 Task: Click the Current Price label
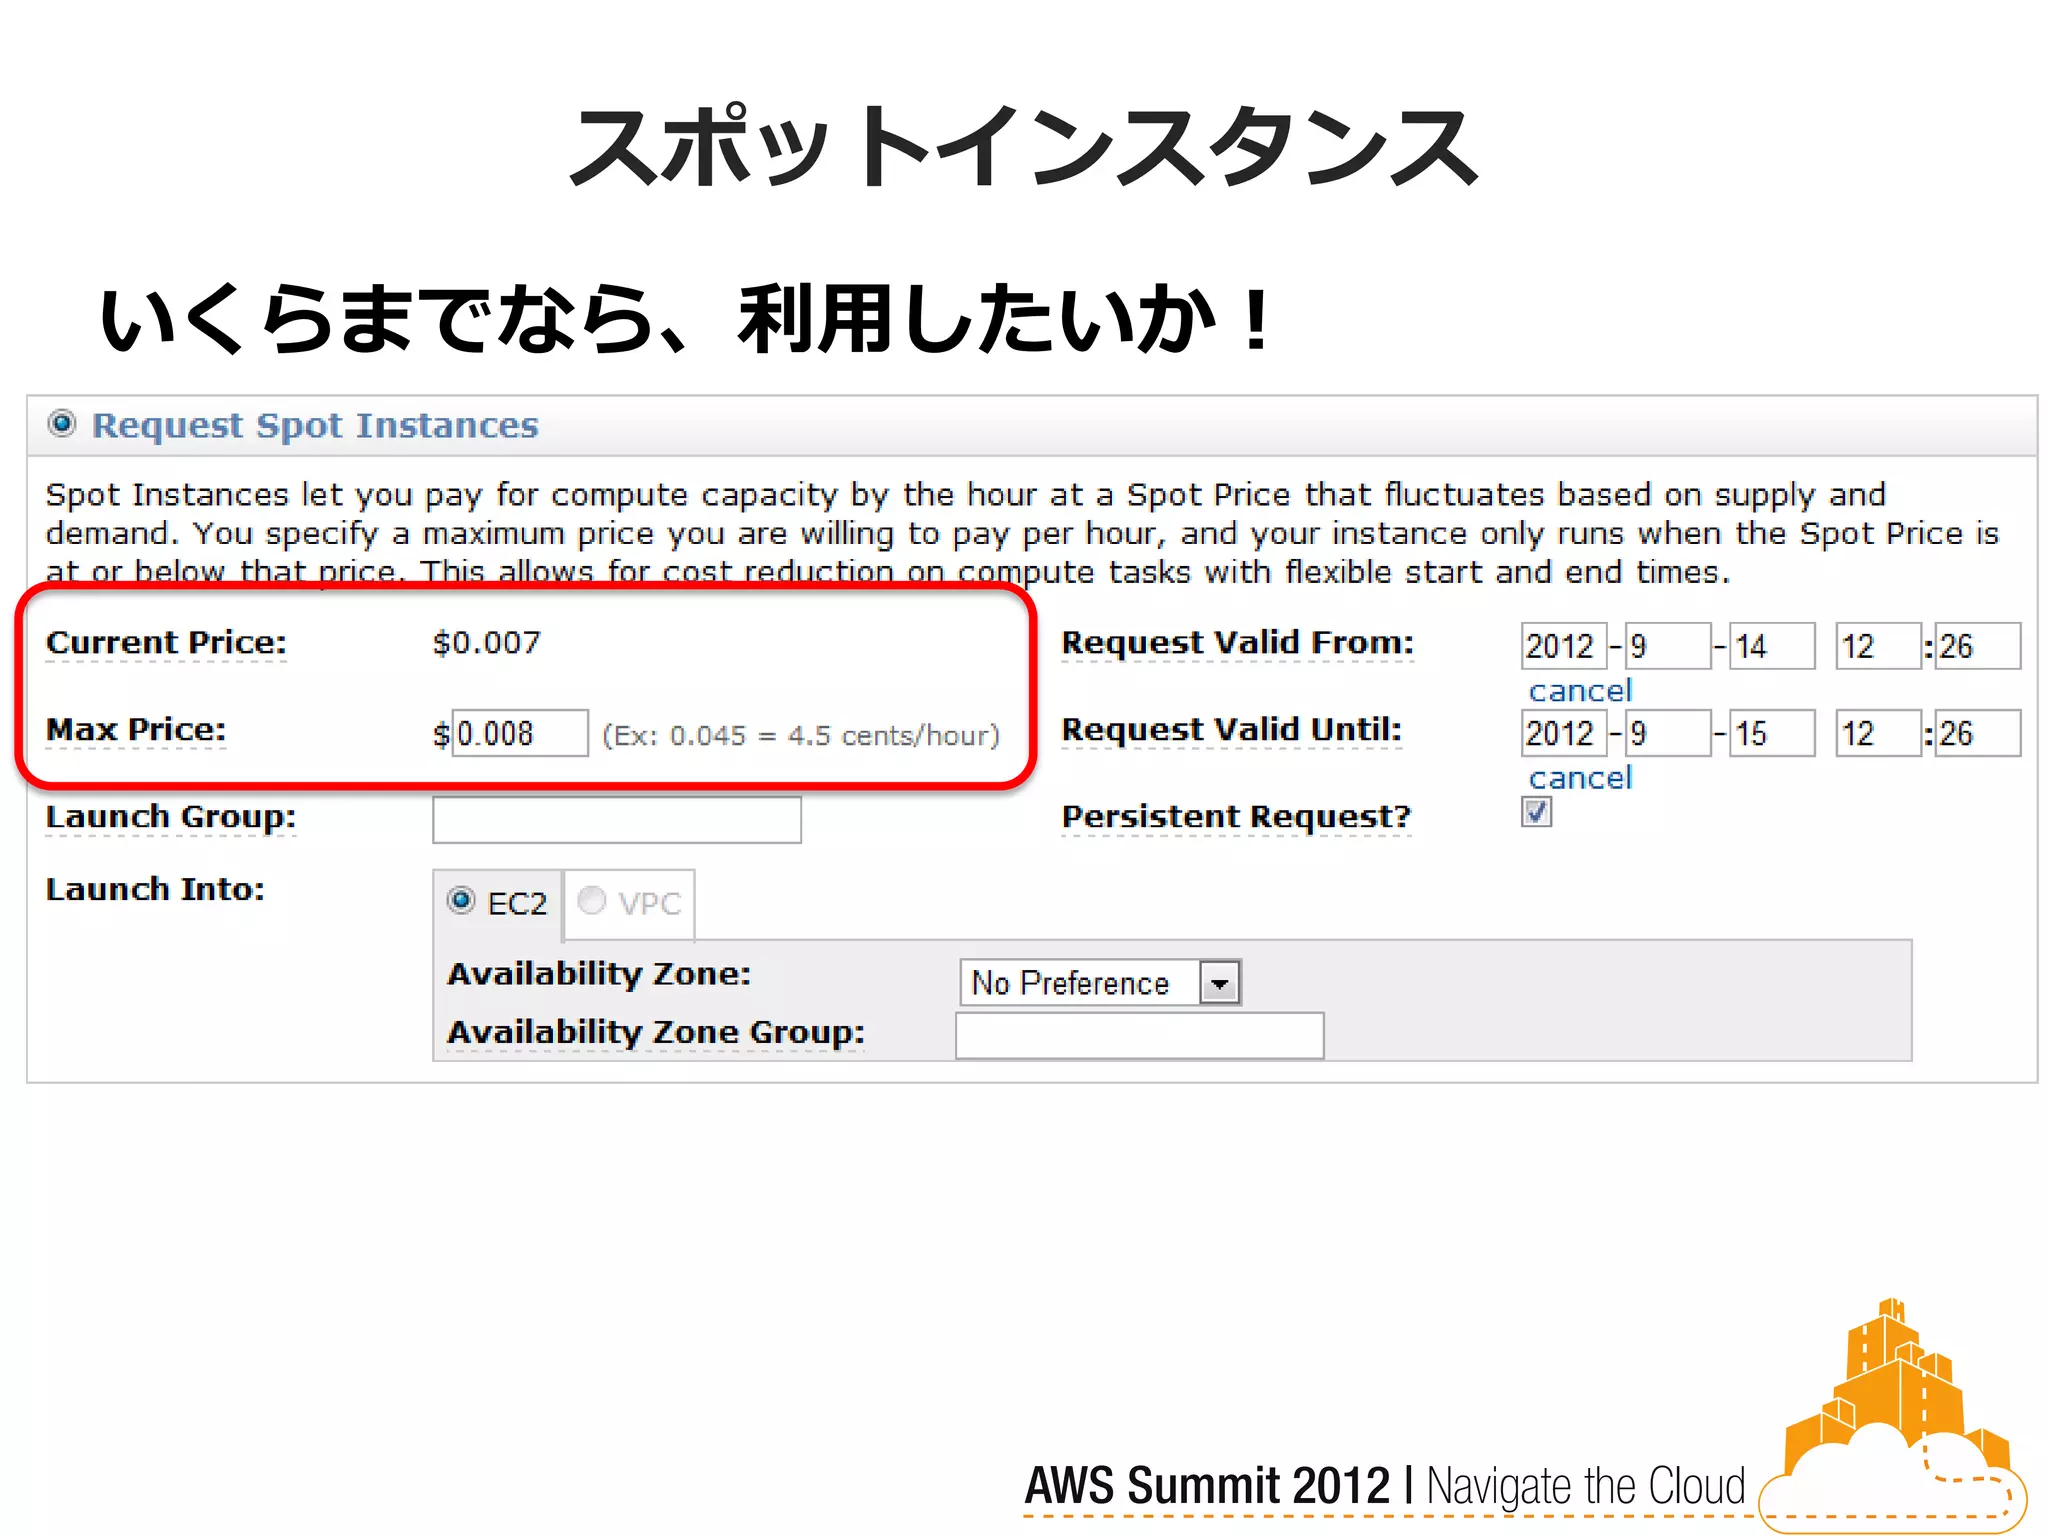coord(166,642)
